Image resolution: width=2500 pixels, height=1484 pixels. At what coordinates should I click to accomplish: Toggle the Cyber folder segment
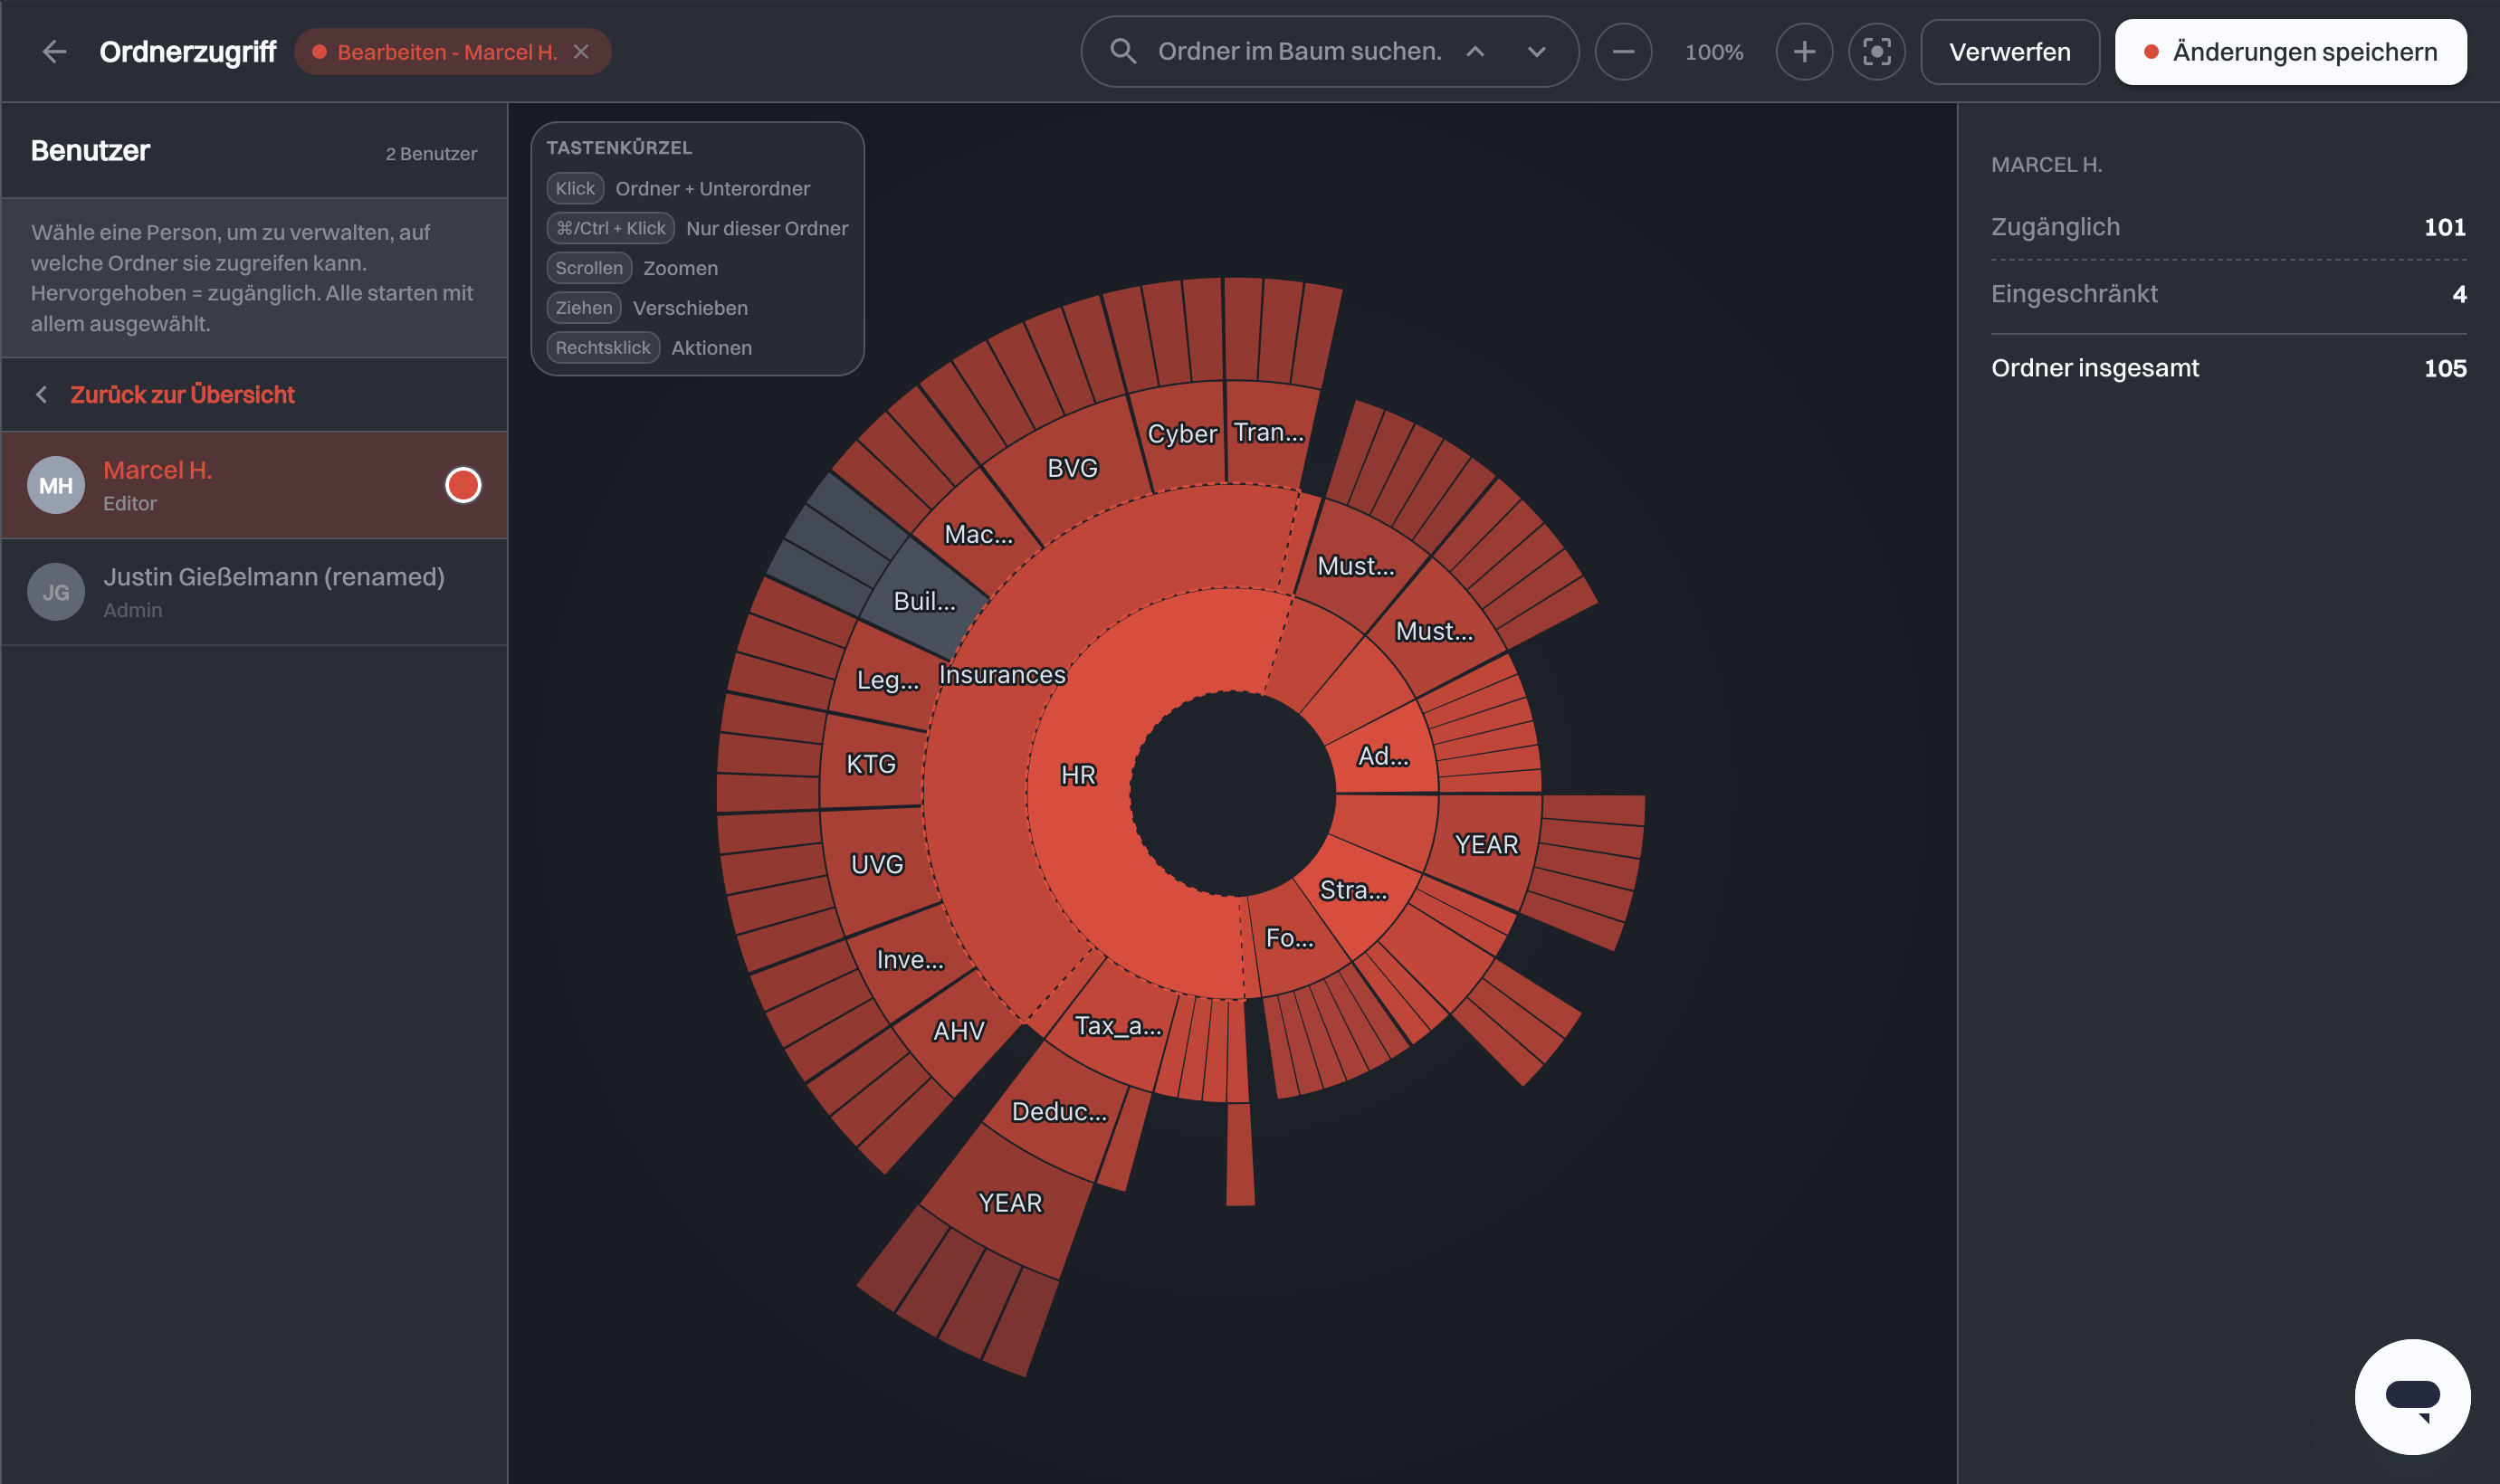(1182, 434)
